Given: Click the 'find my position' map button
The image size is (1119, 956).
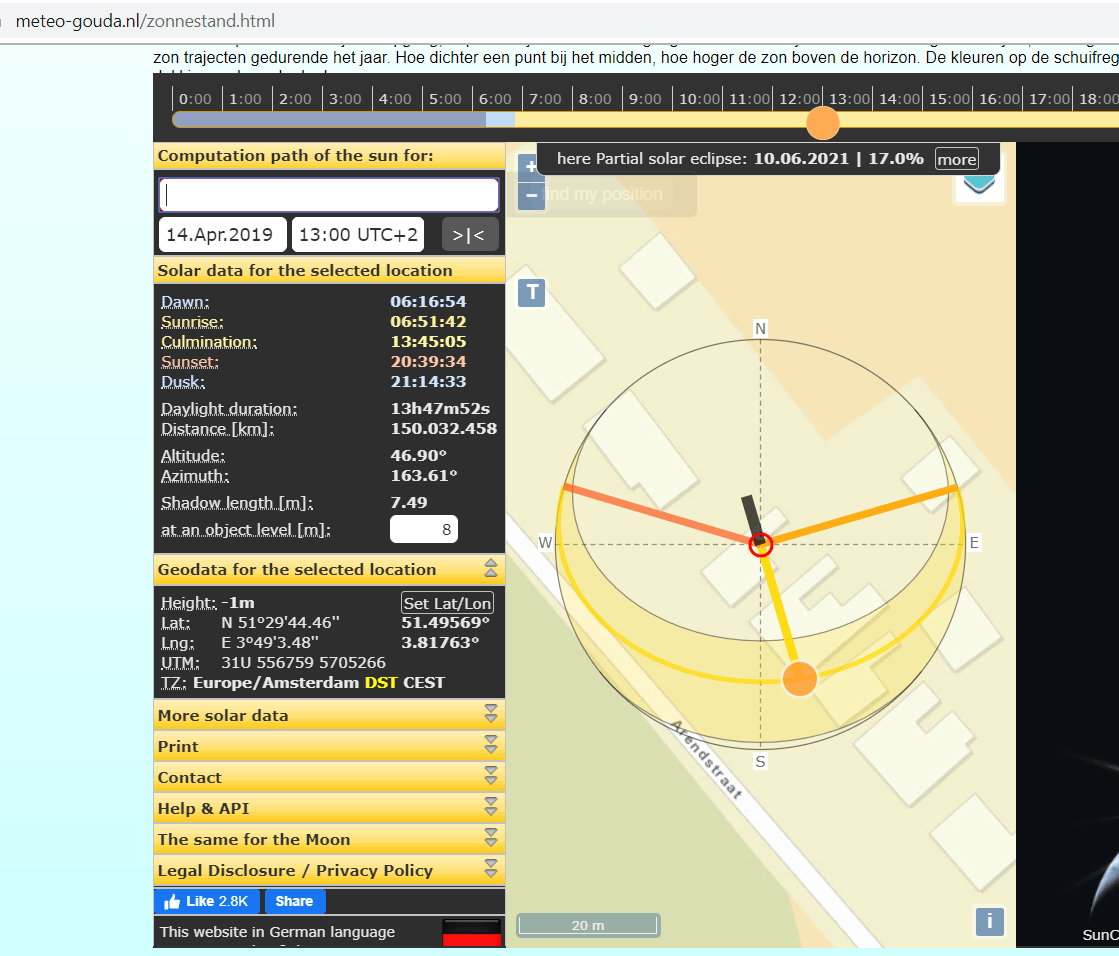Looking at the screenshot, I should coord(604,194).
